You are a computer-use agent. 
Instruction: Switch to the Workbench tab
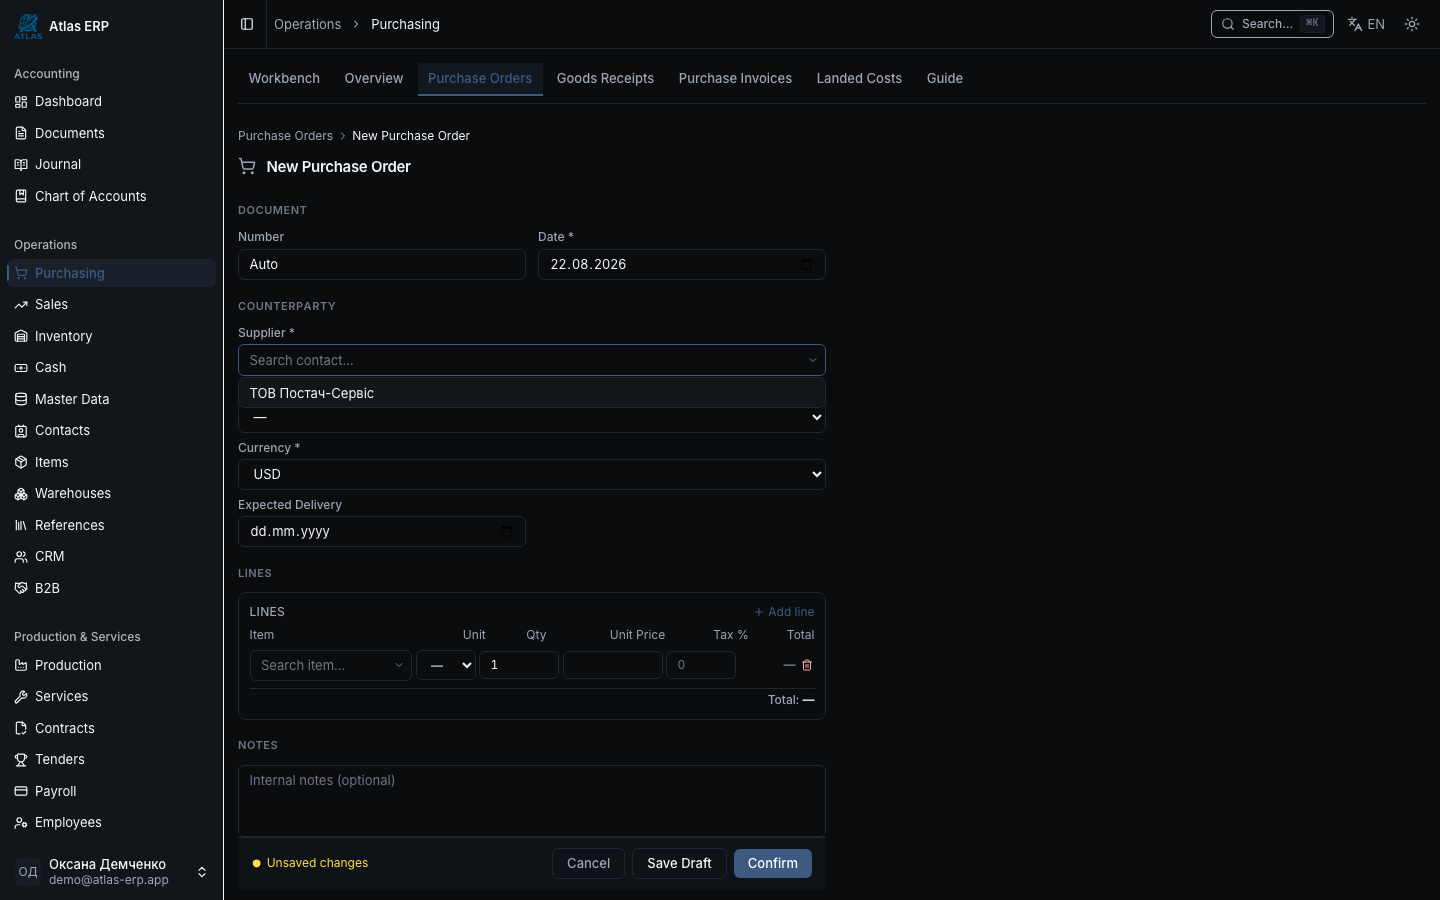[x=284, y=78]
